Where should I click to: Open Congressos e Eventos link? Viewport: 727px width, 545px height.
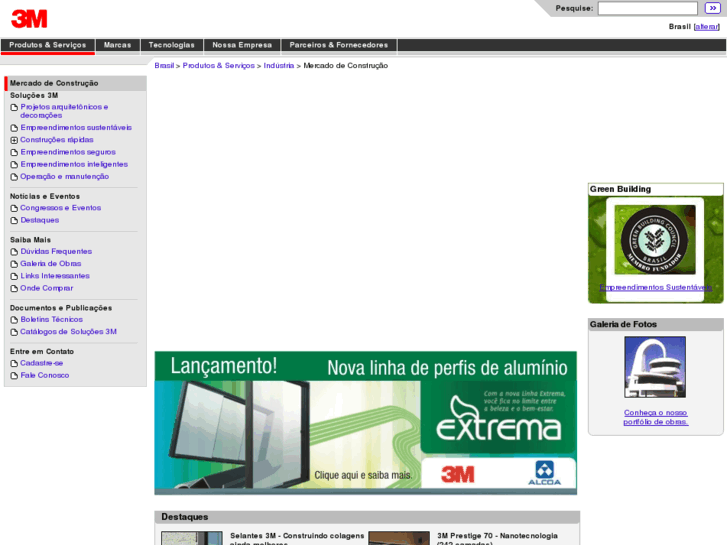60,208
